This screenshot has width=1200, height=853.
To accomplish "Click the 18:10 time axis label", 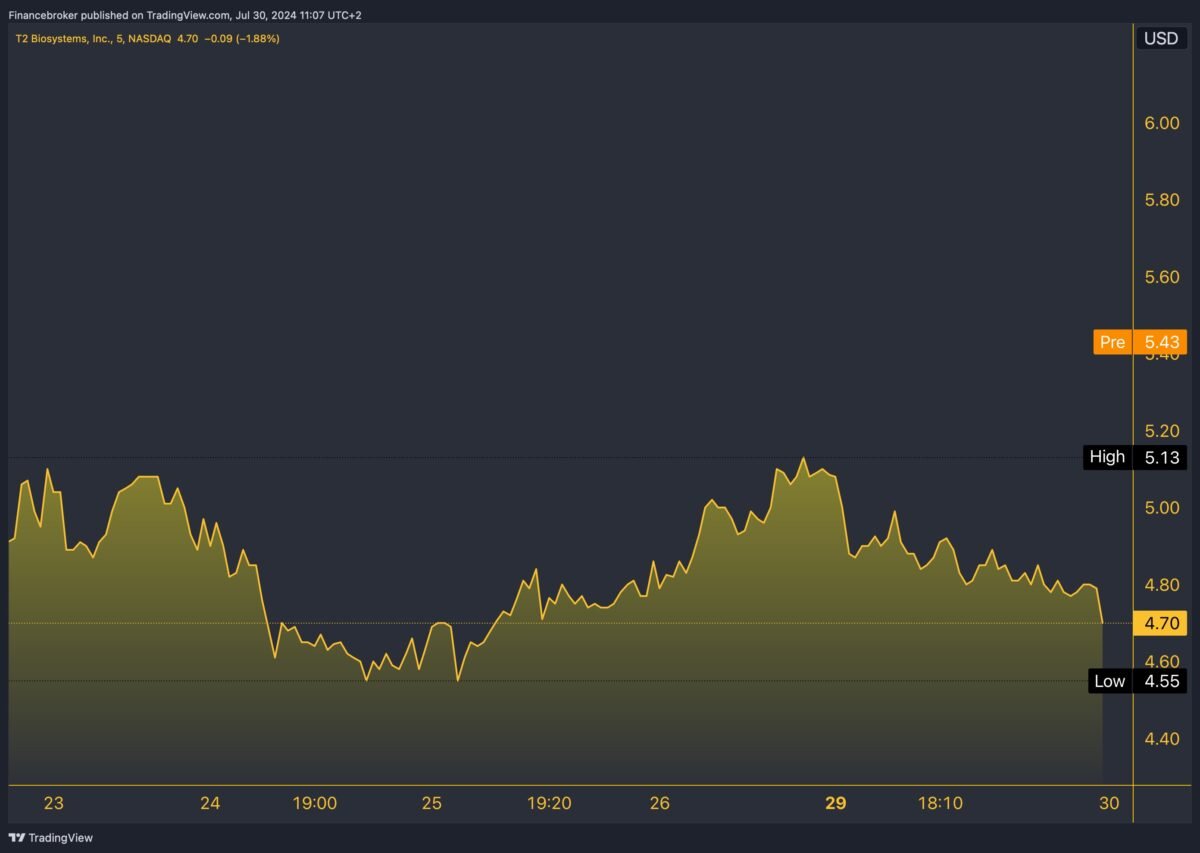I will tap(940, 803).
